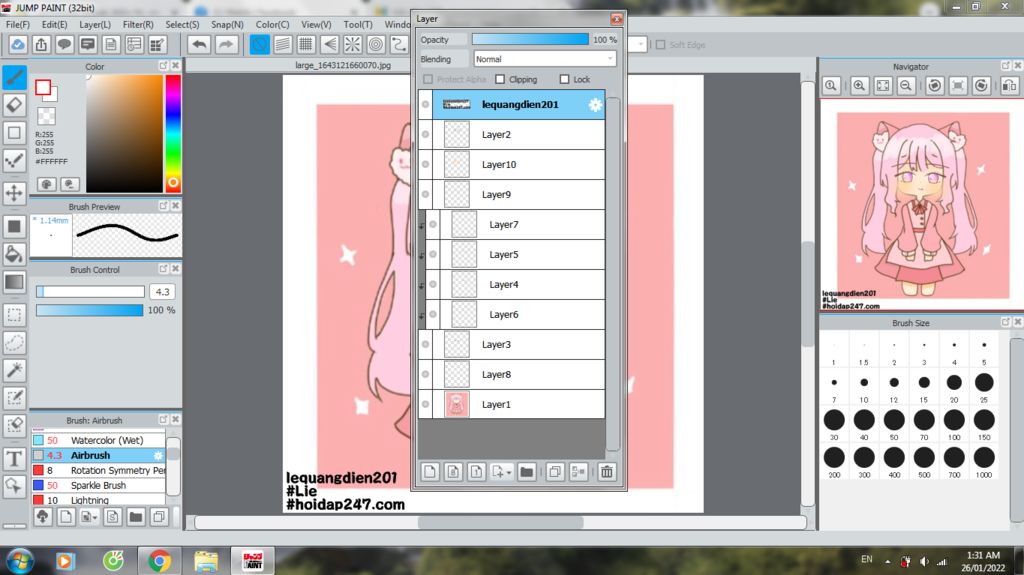Hide Layer2 visibility

click(425, 135)
